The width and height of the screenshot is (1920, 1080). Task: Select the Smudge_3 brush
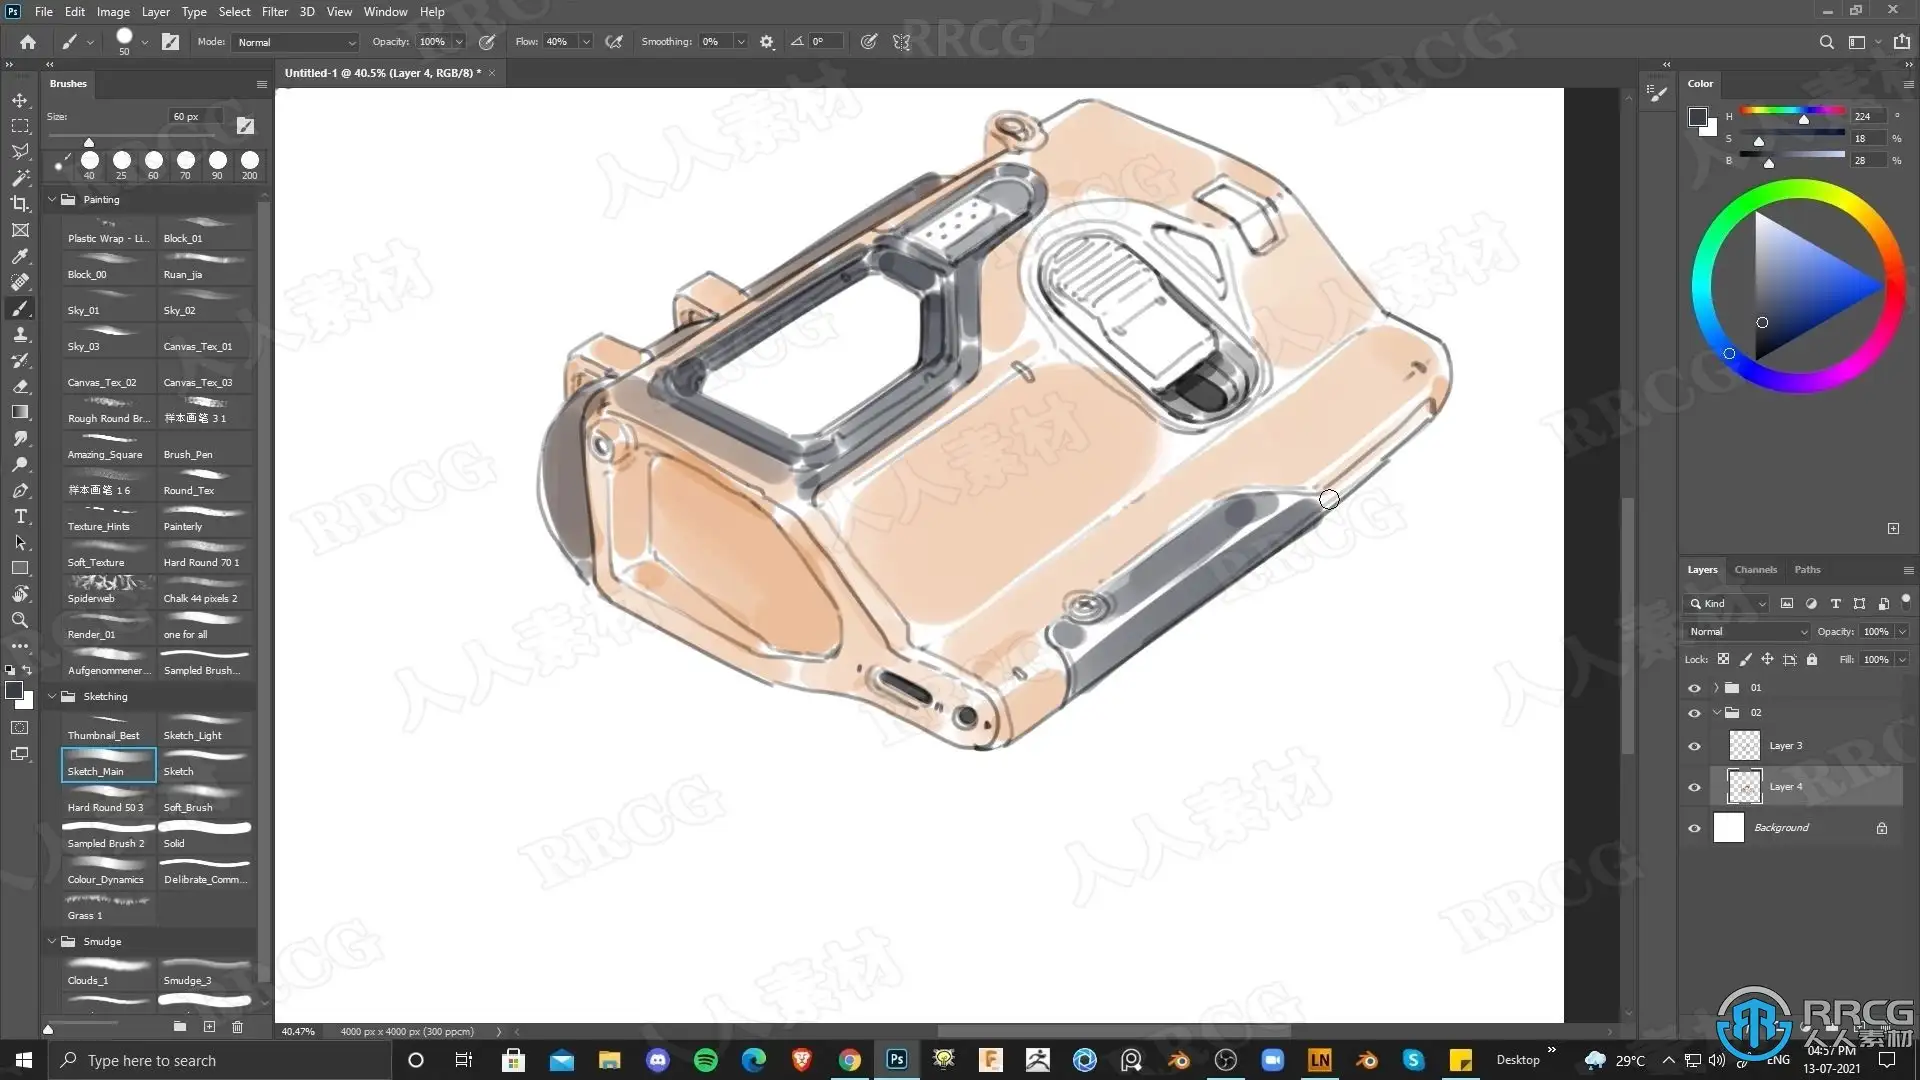[x=205, y=973]
